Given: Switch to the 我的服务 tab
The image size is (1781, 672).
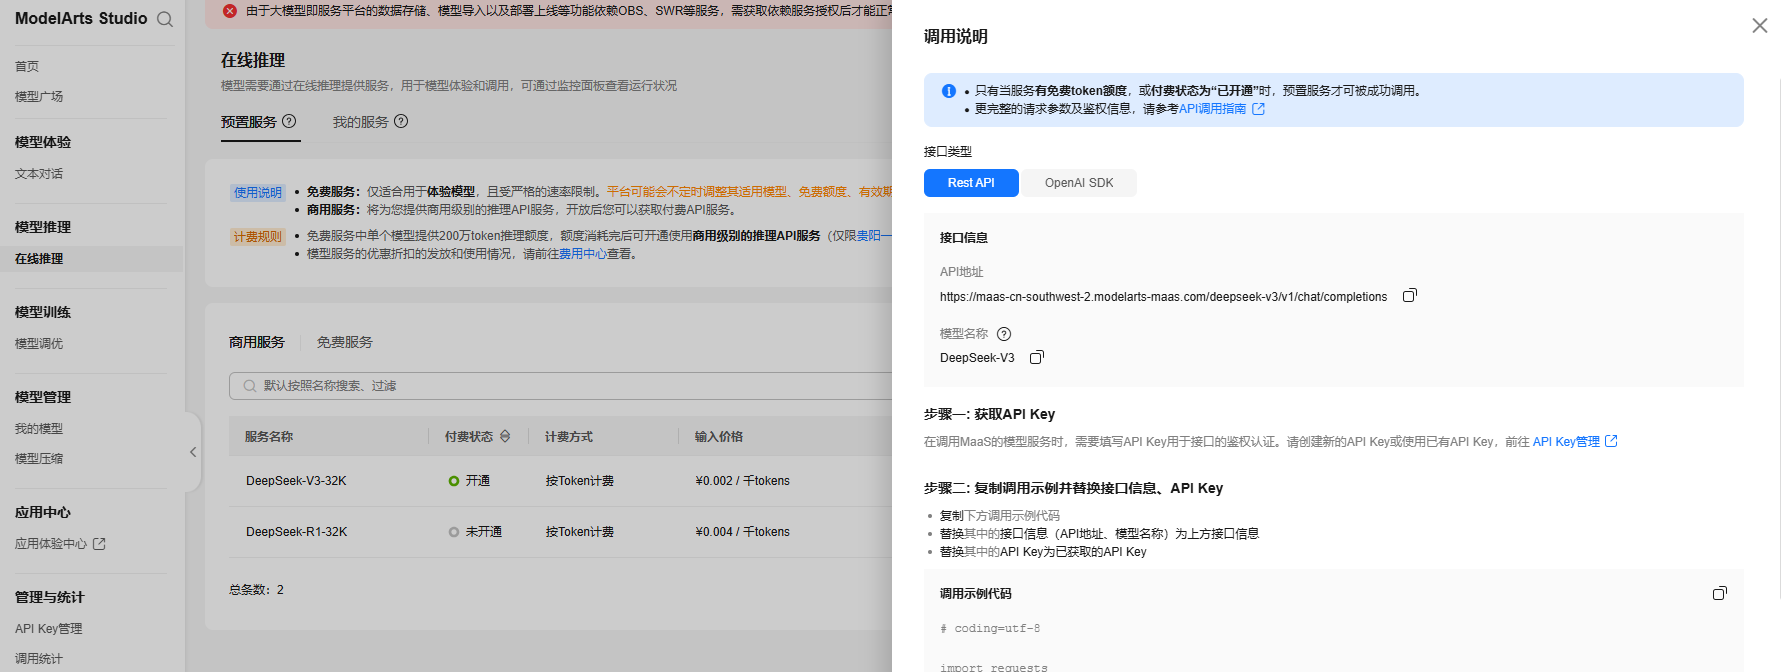Looking at the screenshot, I should pos(361,122).
